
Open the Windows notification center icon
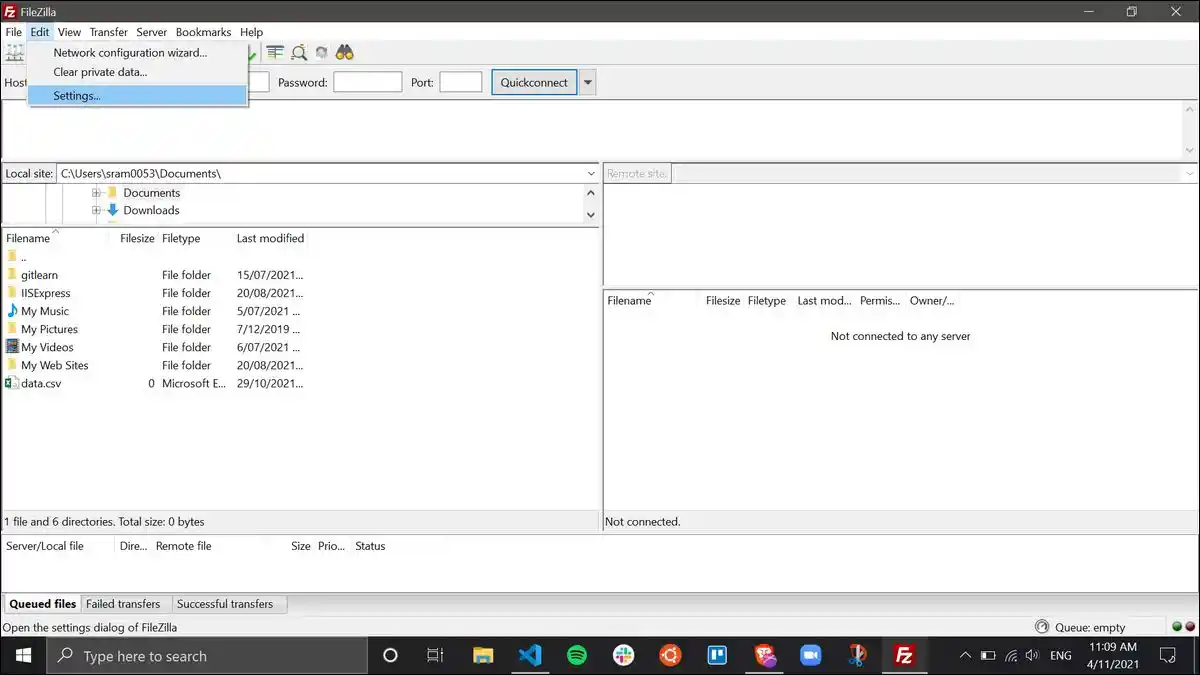[1167, 656]
